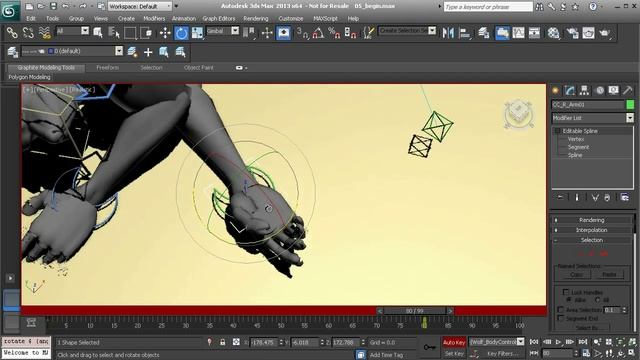Toggle the Angle Snap icon
Viewport: 640px width, 360px height.
click(x=318, y=33)
